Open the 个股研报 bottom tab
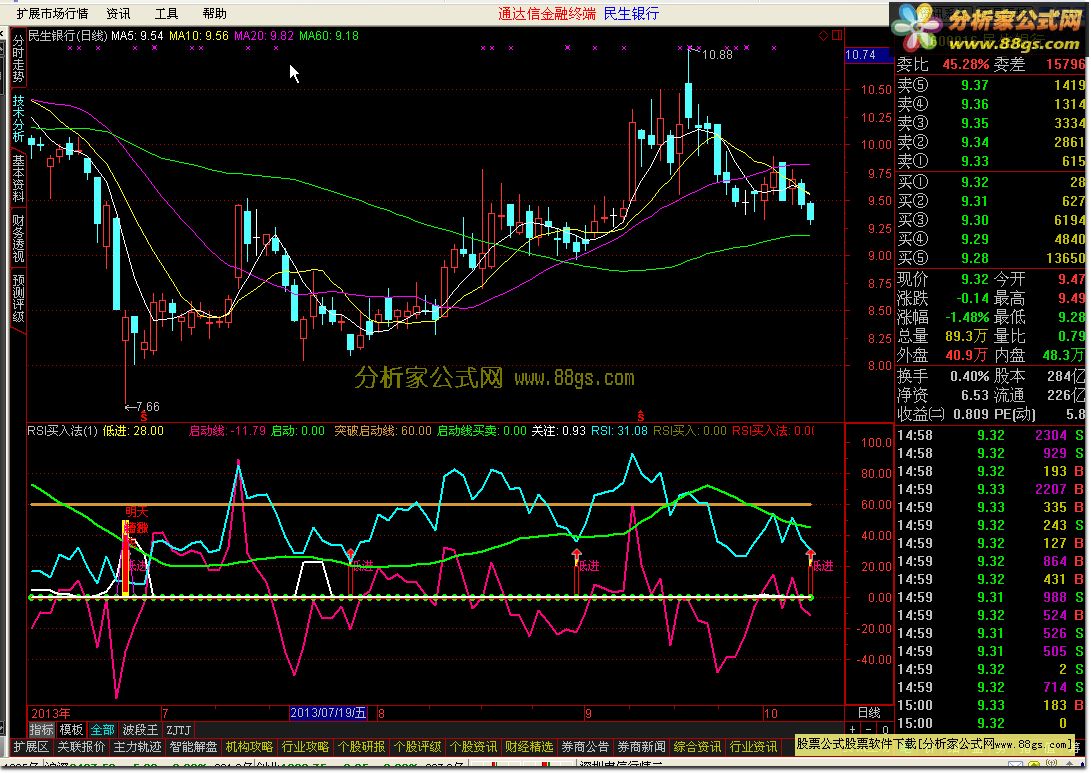 point(360,747)
